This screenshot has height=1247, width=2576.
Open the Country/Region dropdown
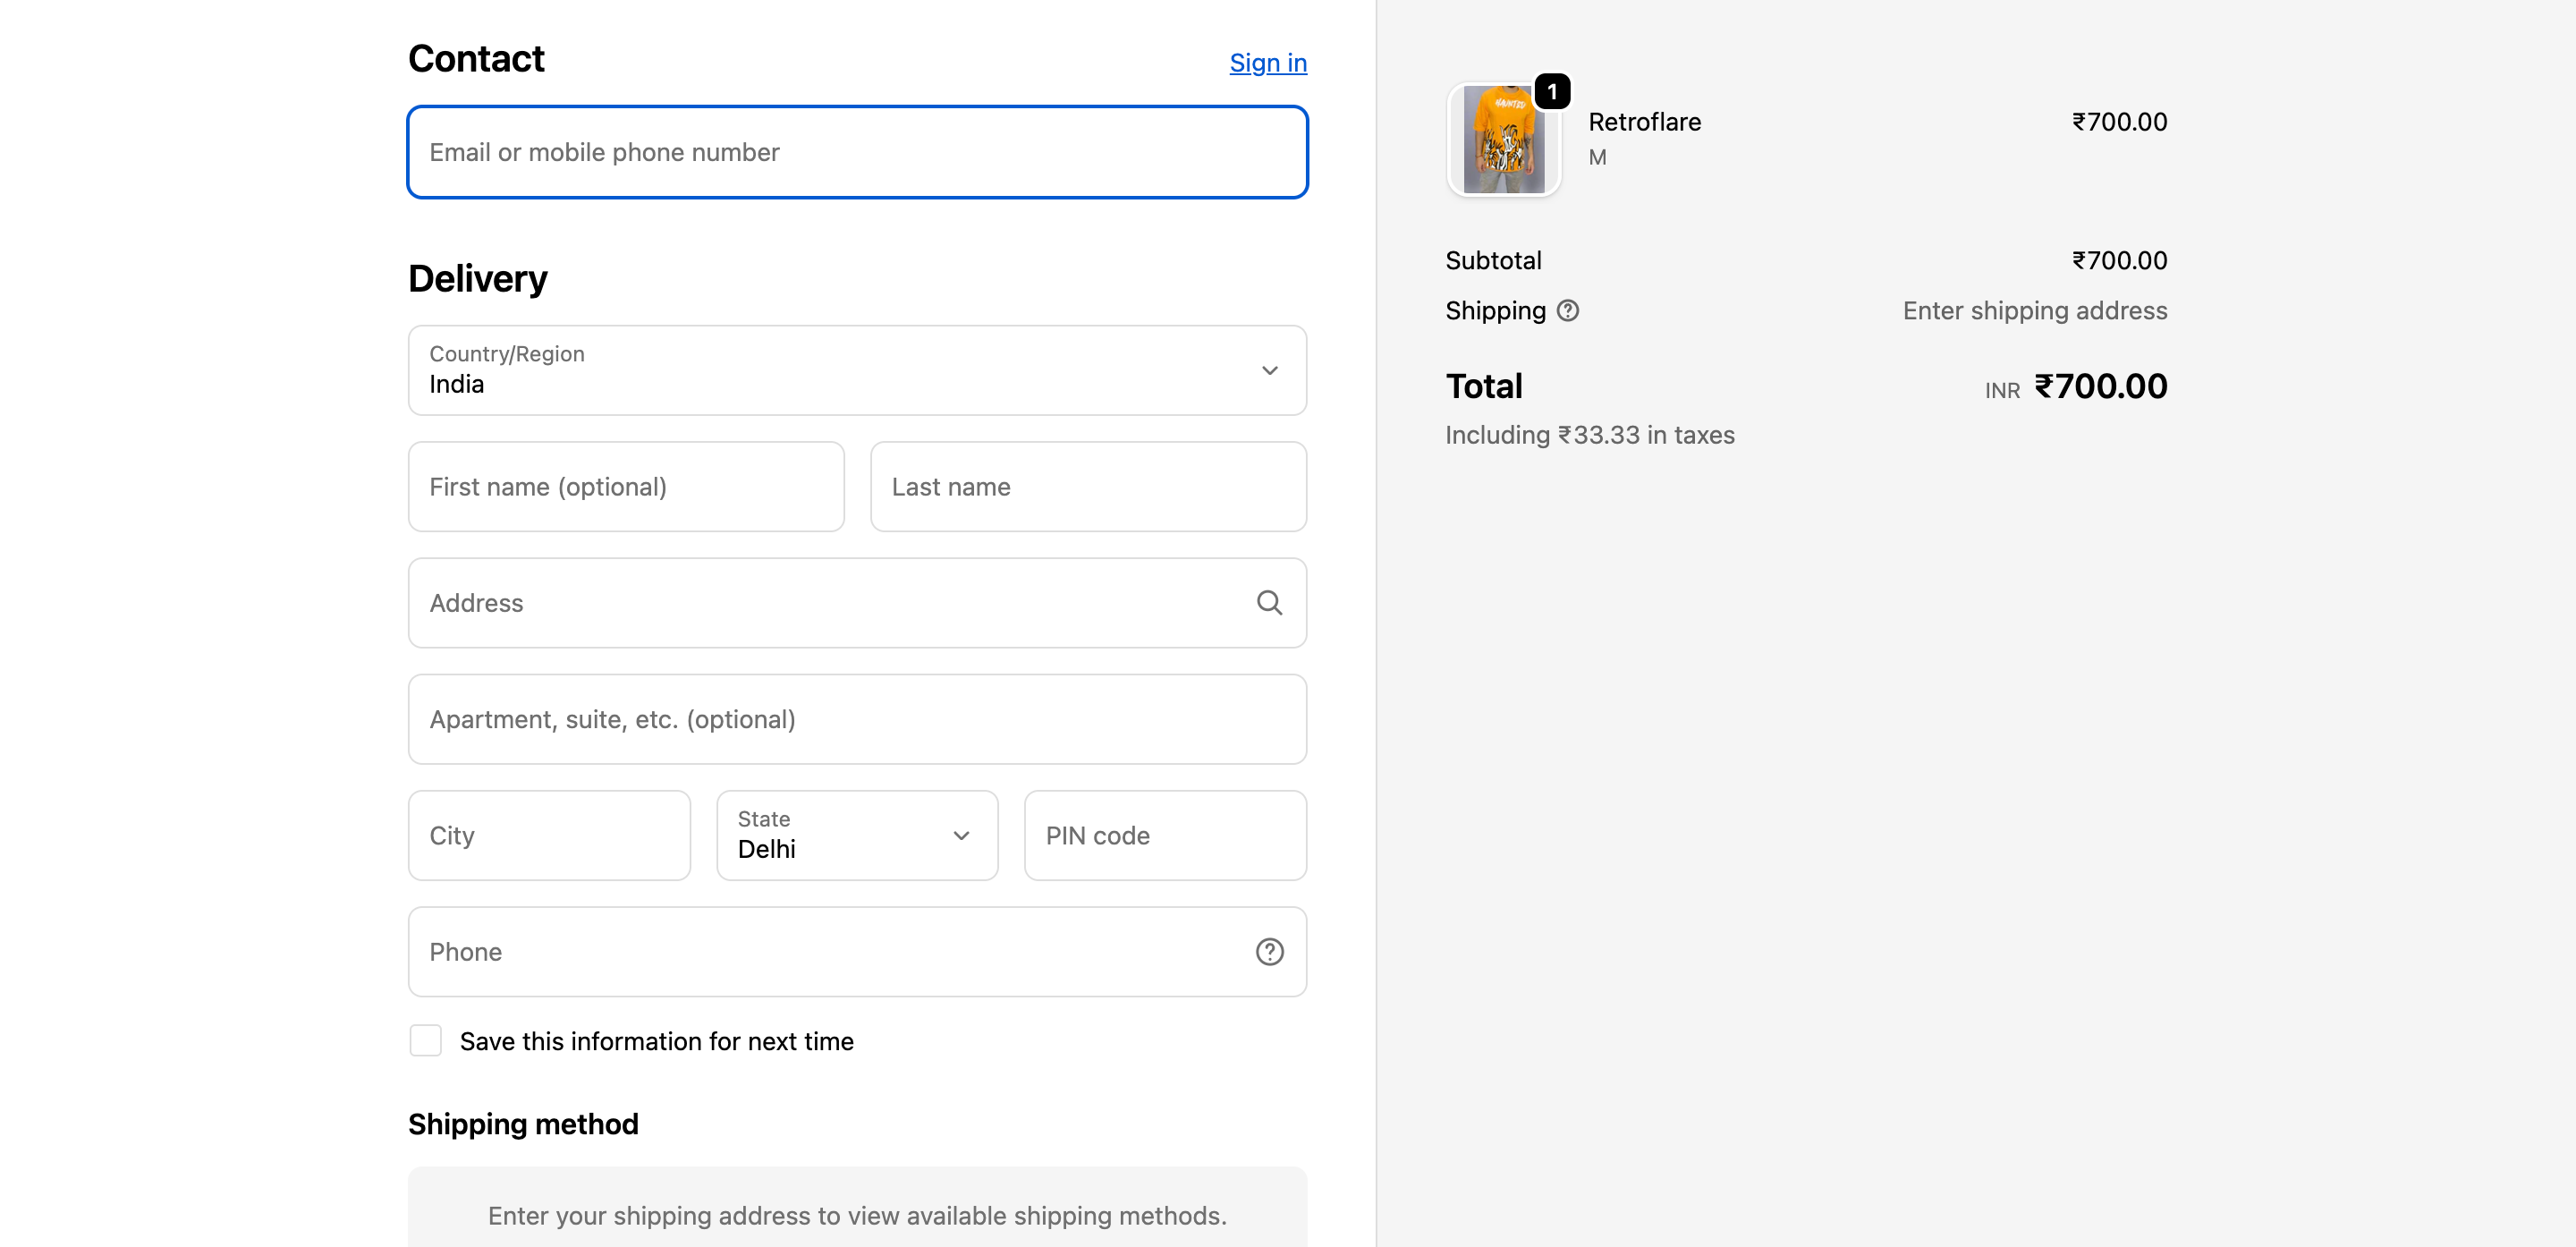(x=856, y=370)
